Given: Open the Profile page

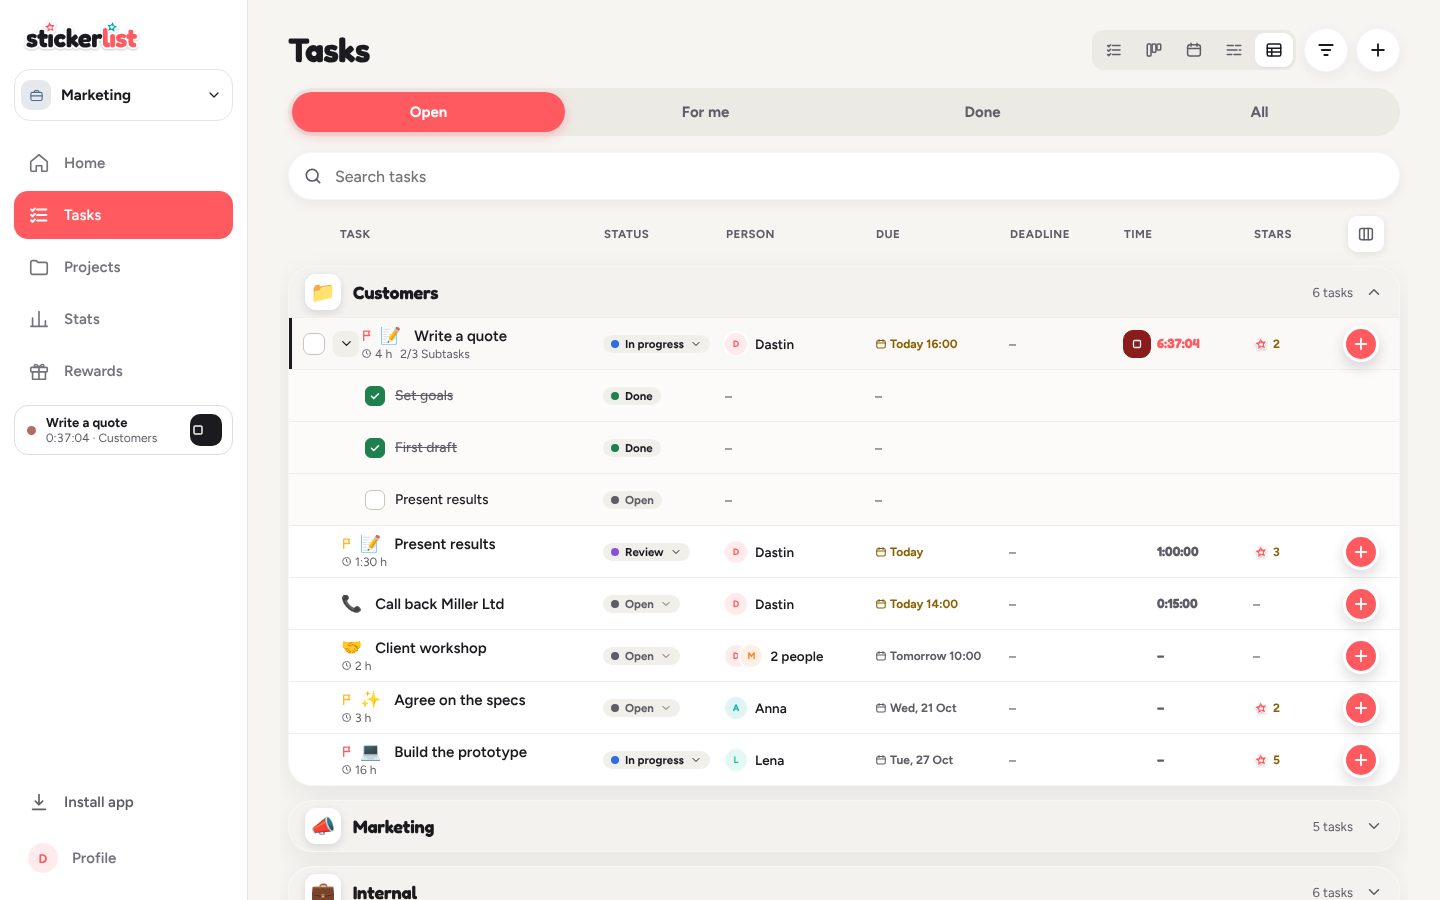Looking at the screenshot, I should pos(123,858).
